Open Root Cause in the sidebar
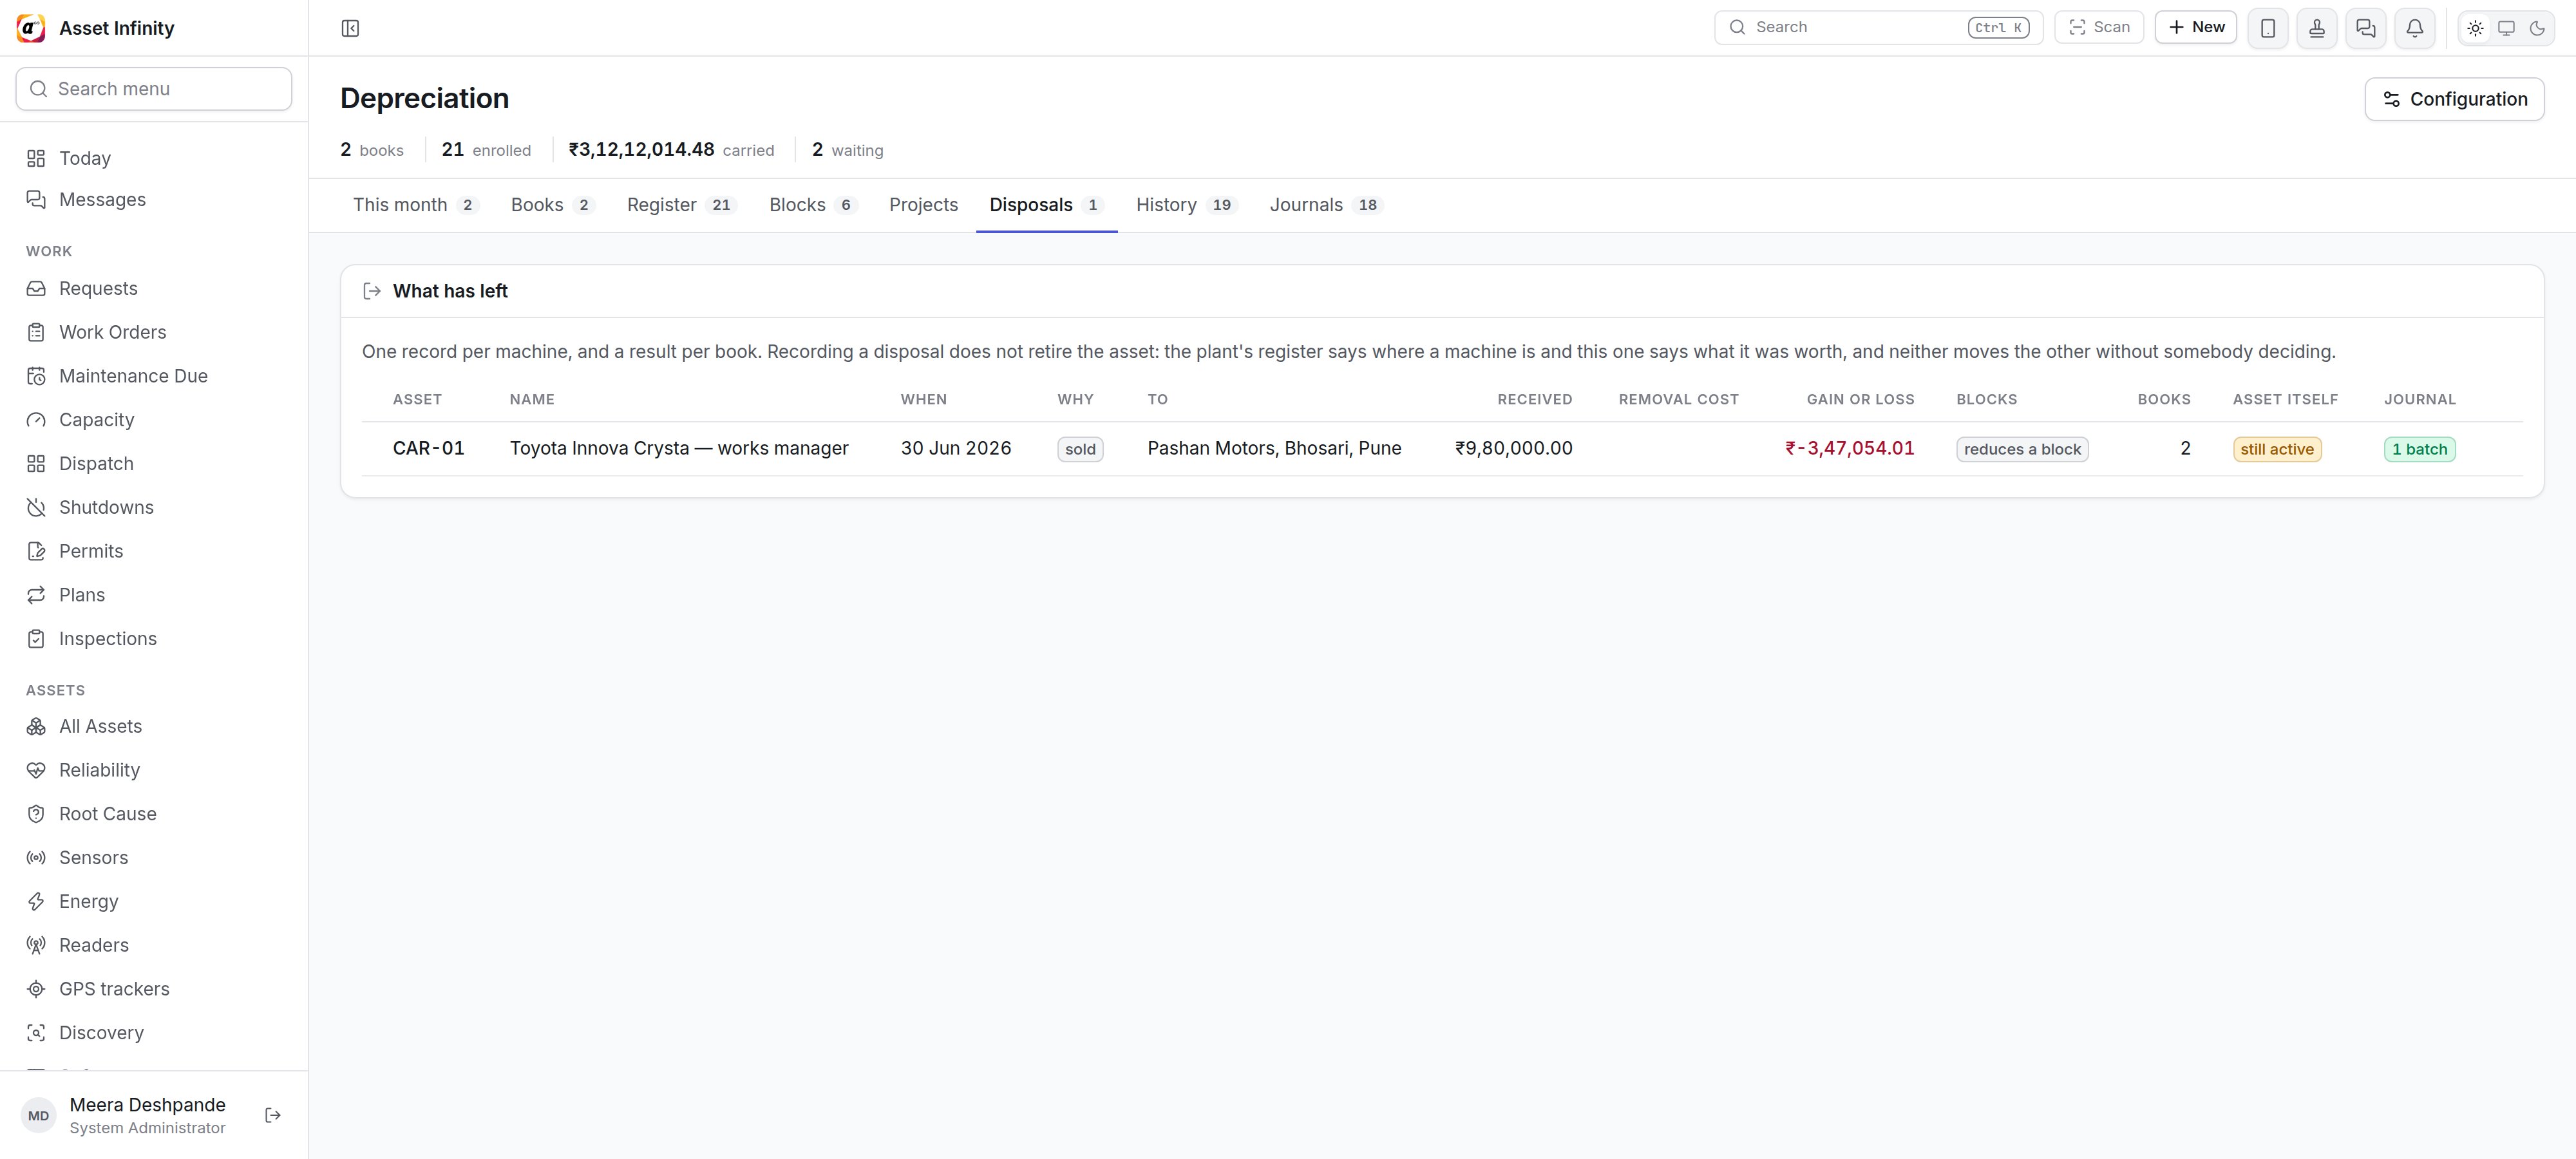2576x1159 pixels. [x=154, y=814]
